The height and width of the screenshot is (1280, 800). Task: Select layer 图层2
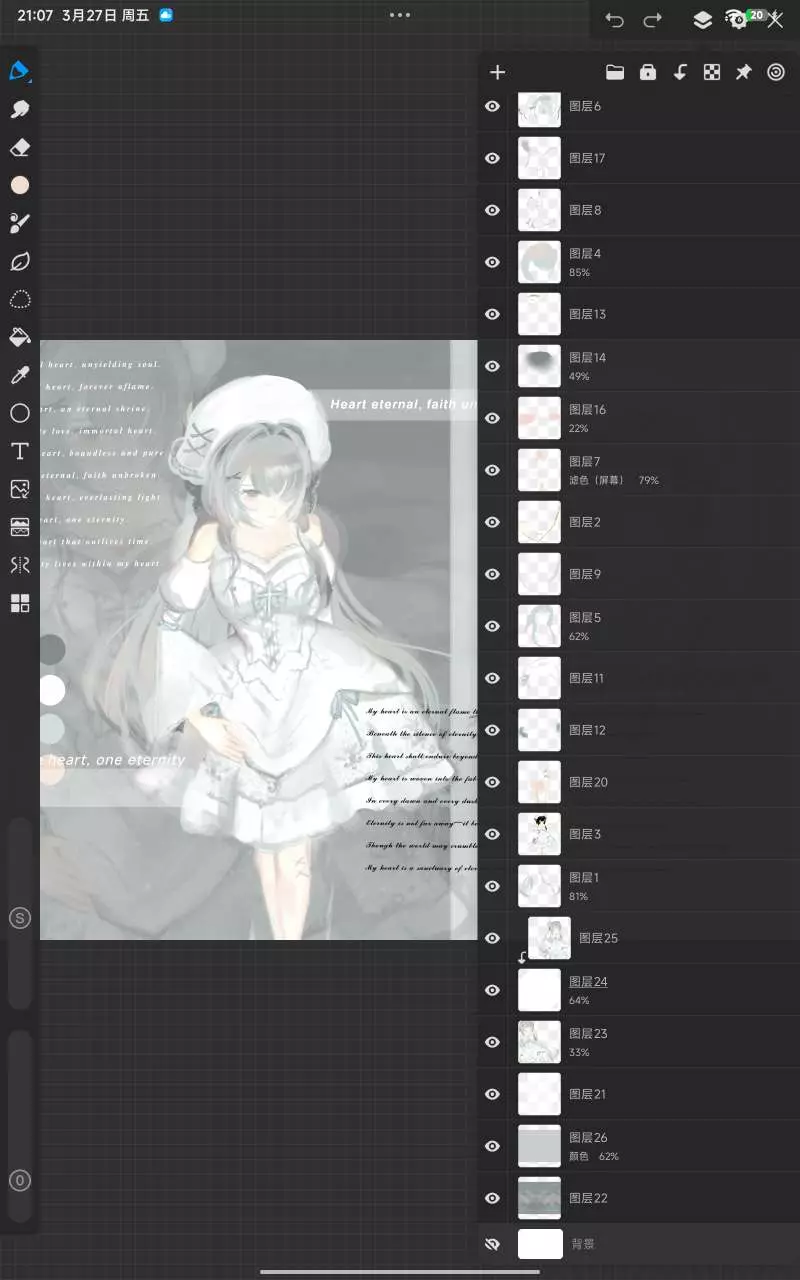(639, 522)
